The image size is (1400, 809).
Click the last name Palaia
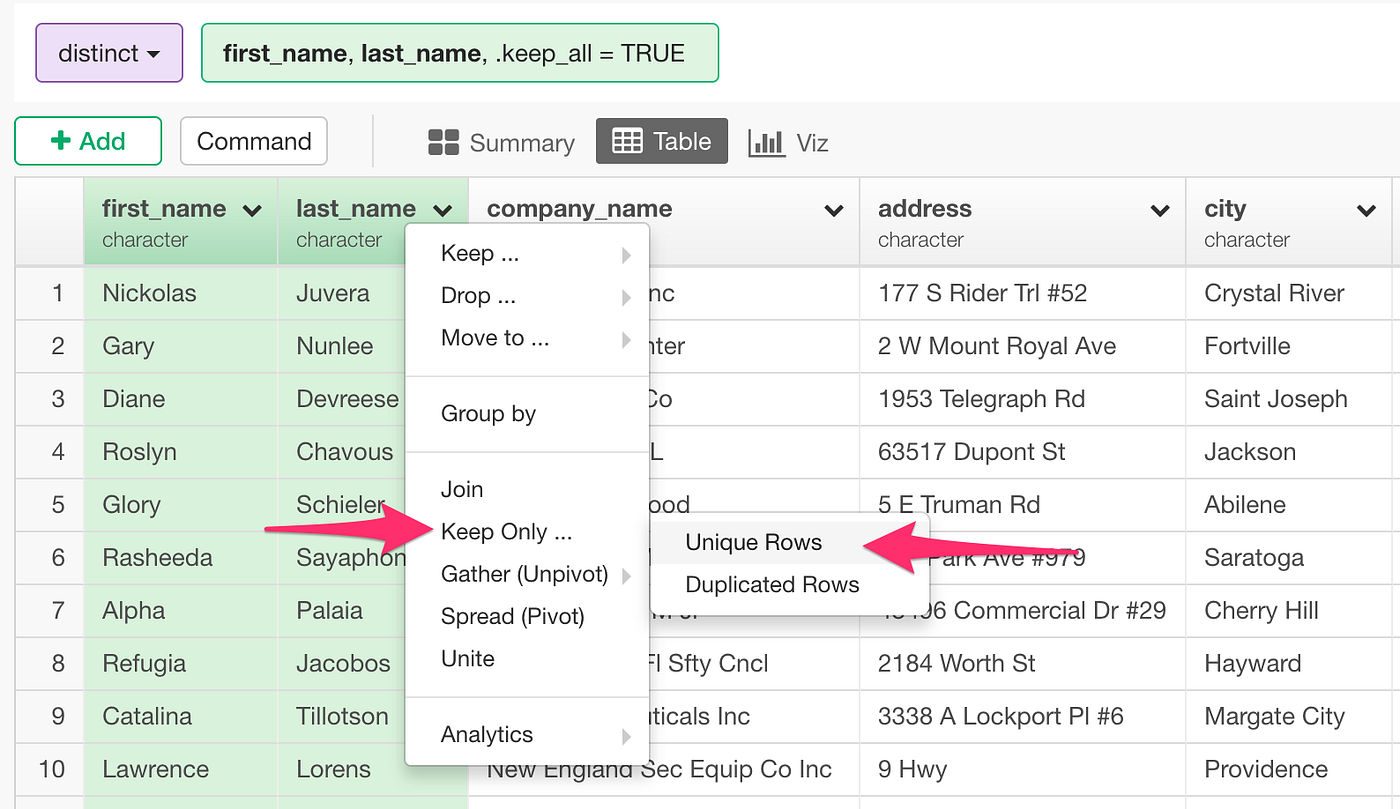(329, 611)
